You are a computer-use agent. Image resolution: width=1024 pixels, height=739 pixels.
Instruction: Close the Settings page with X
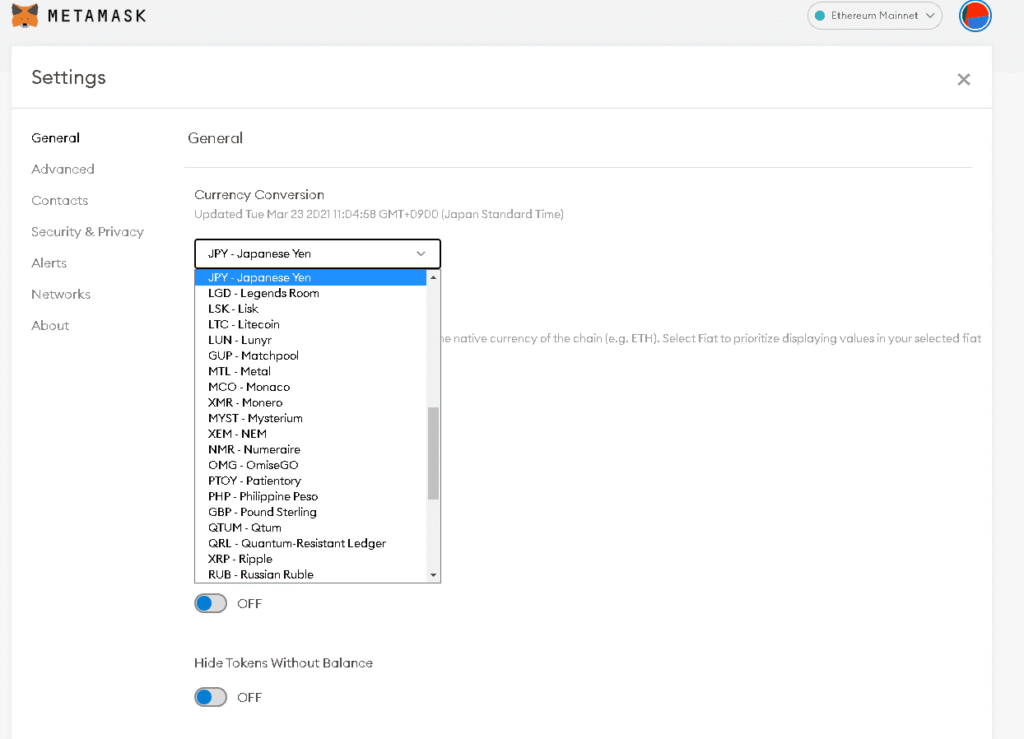point(963,80)
